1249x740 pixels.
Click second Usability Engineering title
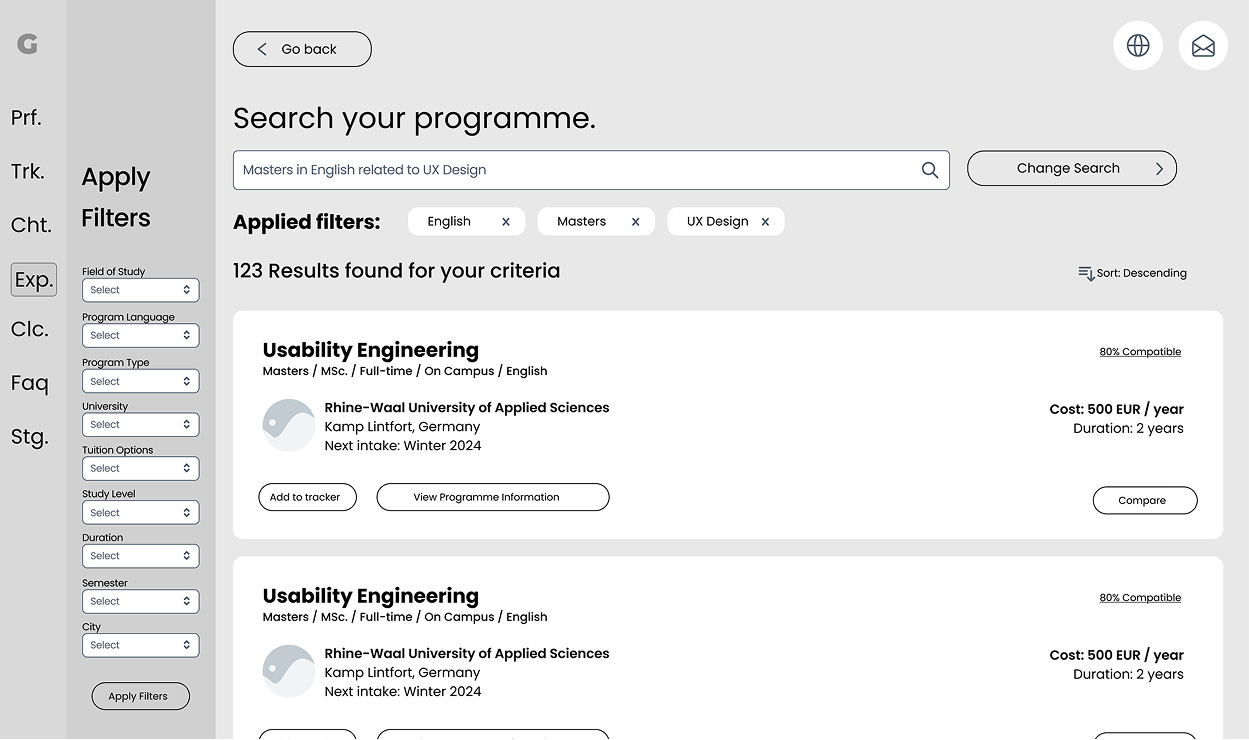click(x=371, y=596)
